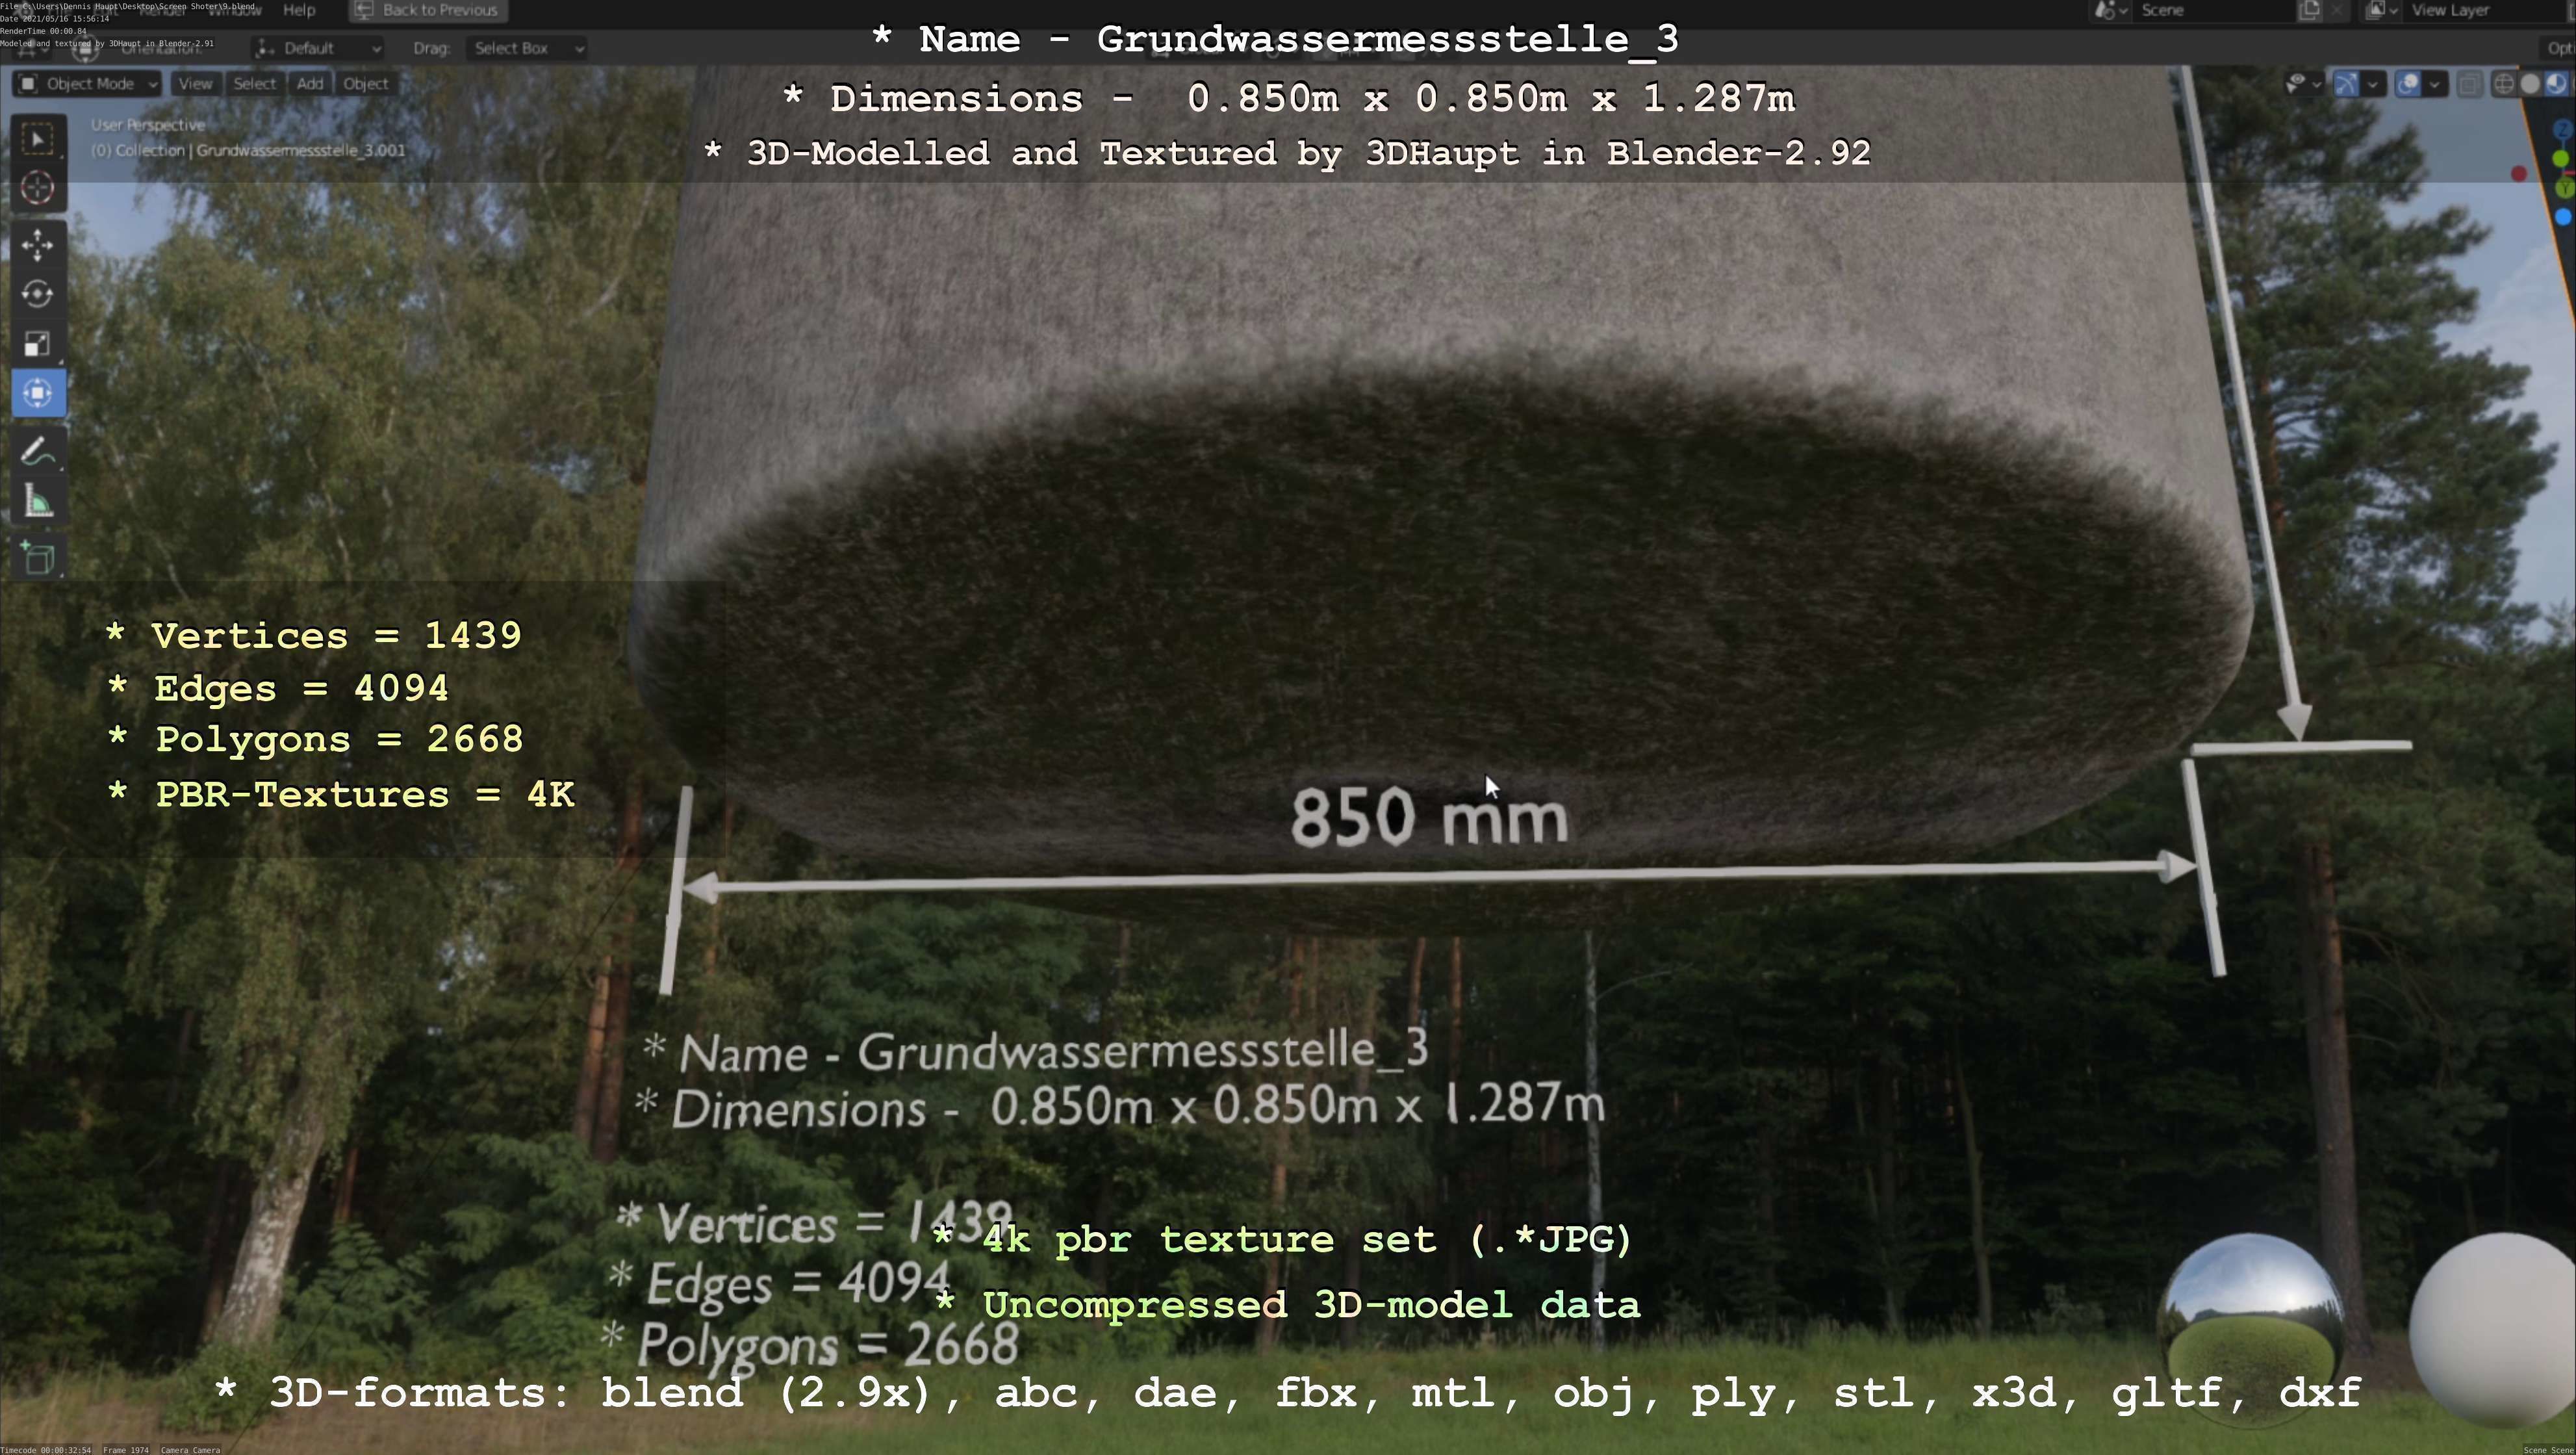Open the viewport Add menu
This screenshot has width=2576, height=1455.
pos(310,84)
